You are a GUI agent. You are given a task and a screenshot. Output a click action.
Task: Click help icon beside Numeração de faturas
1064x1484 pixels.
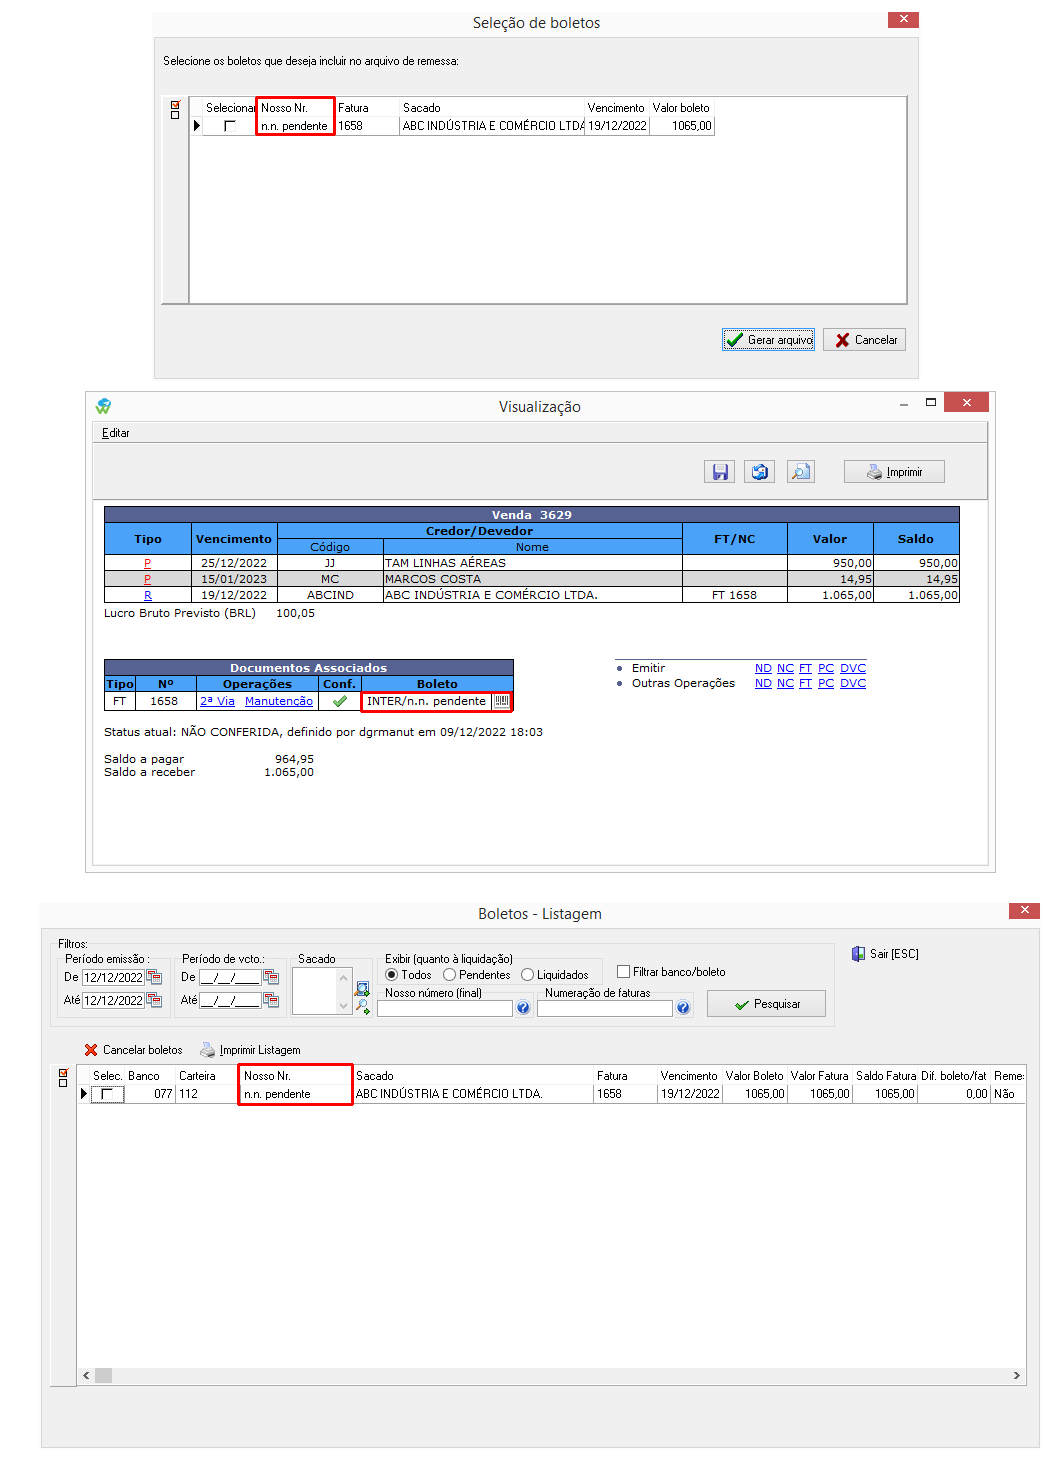coord(683,1008)
